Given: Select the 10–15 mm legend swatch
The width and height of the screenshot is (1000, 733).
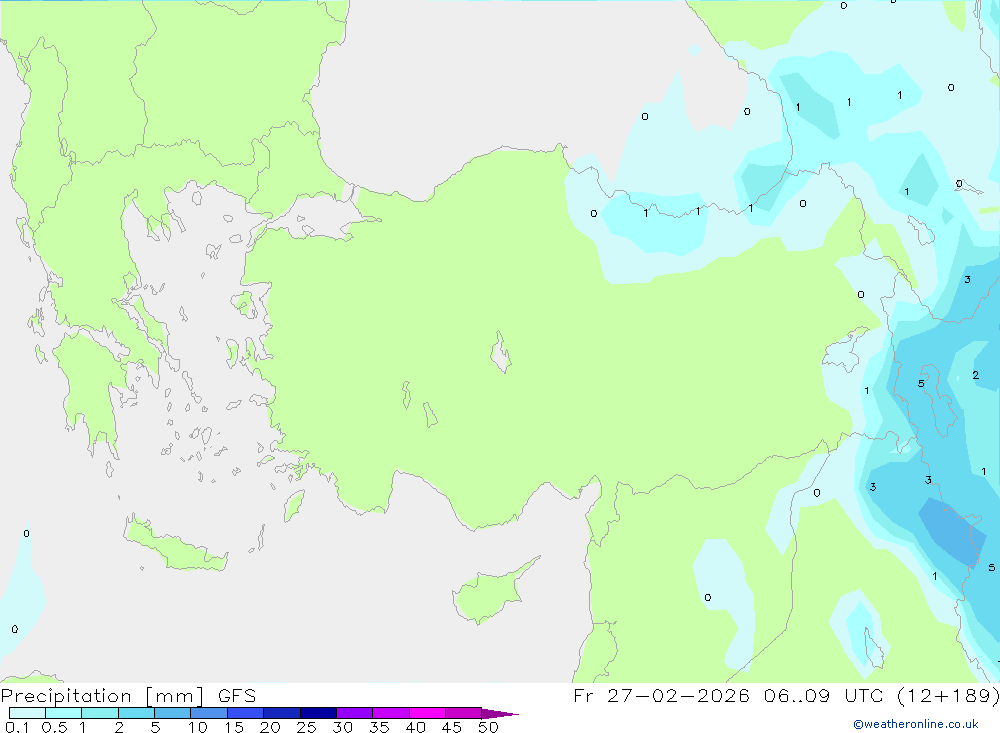Looking at the screenshot, I should (209, 713).
